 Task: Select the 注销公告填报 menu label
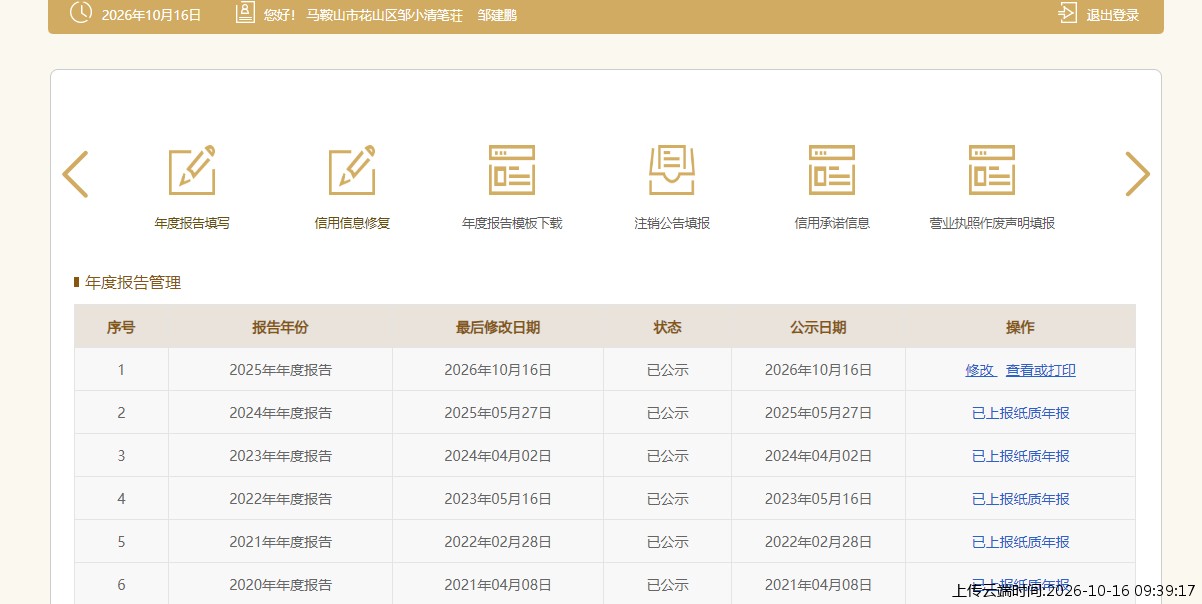pyautogui.click(x=672, y=223)
